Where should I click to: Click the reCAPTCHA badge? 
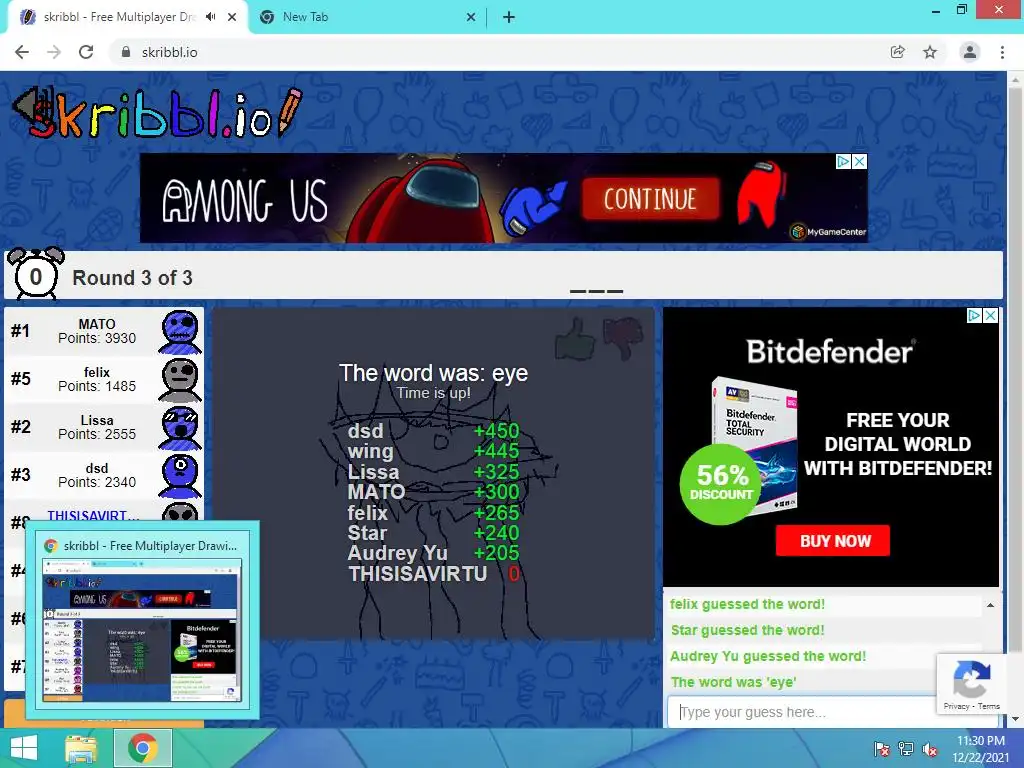click(972, 684)
